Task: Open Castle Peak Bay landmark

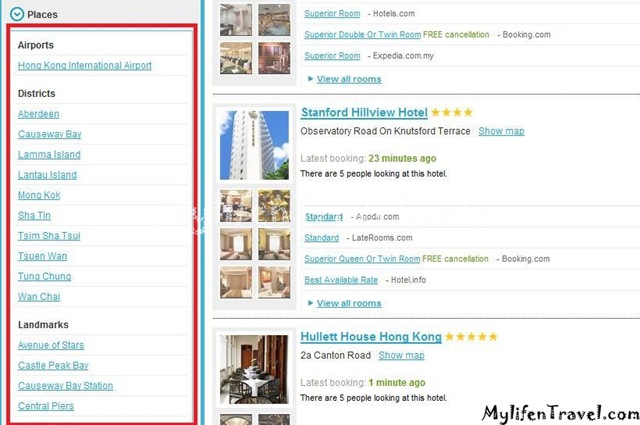Action: click(x=53, y=365)
